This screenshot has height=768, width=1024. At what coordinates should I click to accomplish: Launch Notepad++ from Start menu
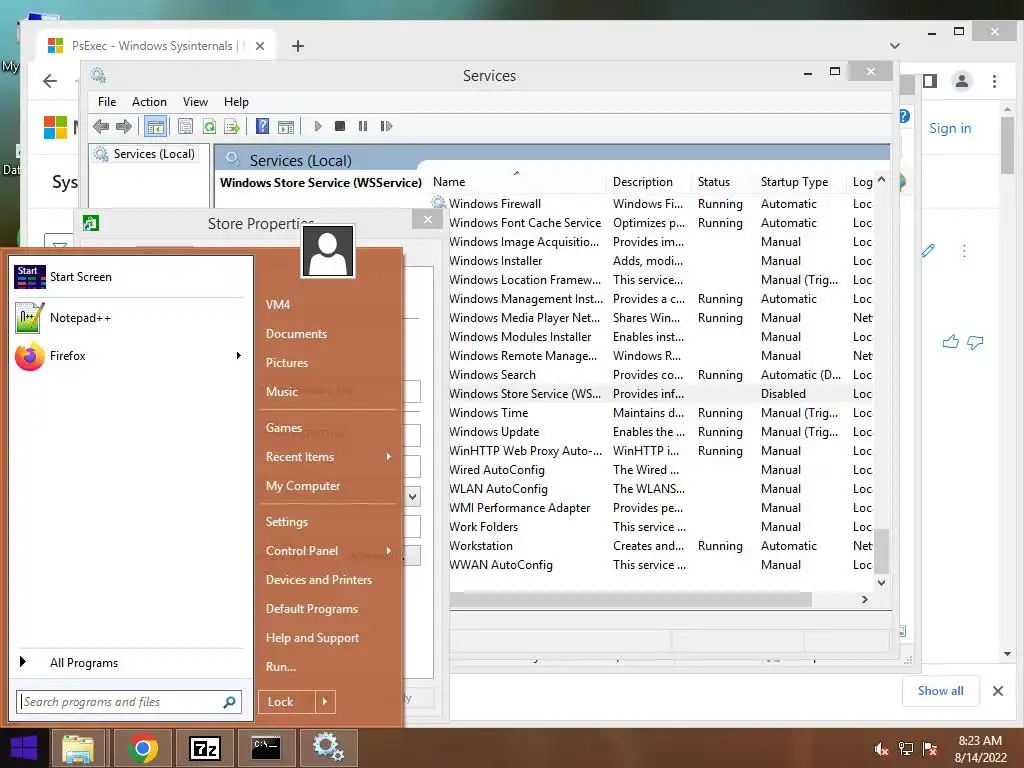tap(129, 318)
